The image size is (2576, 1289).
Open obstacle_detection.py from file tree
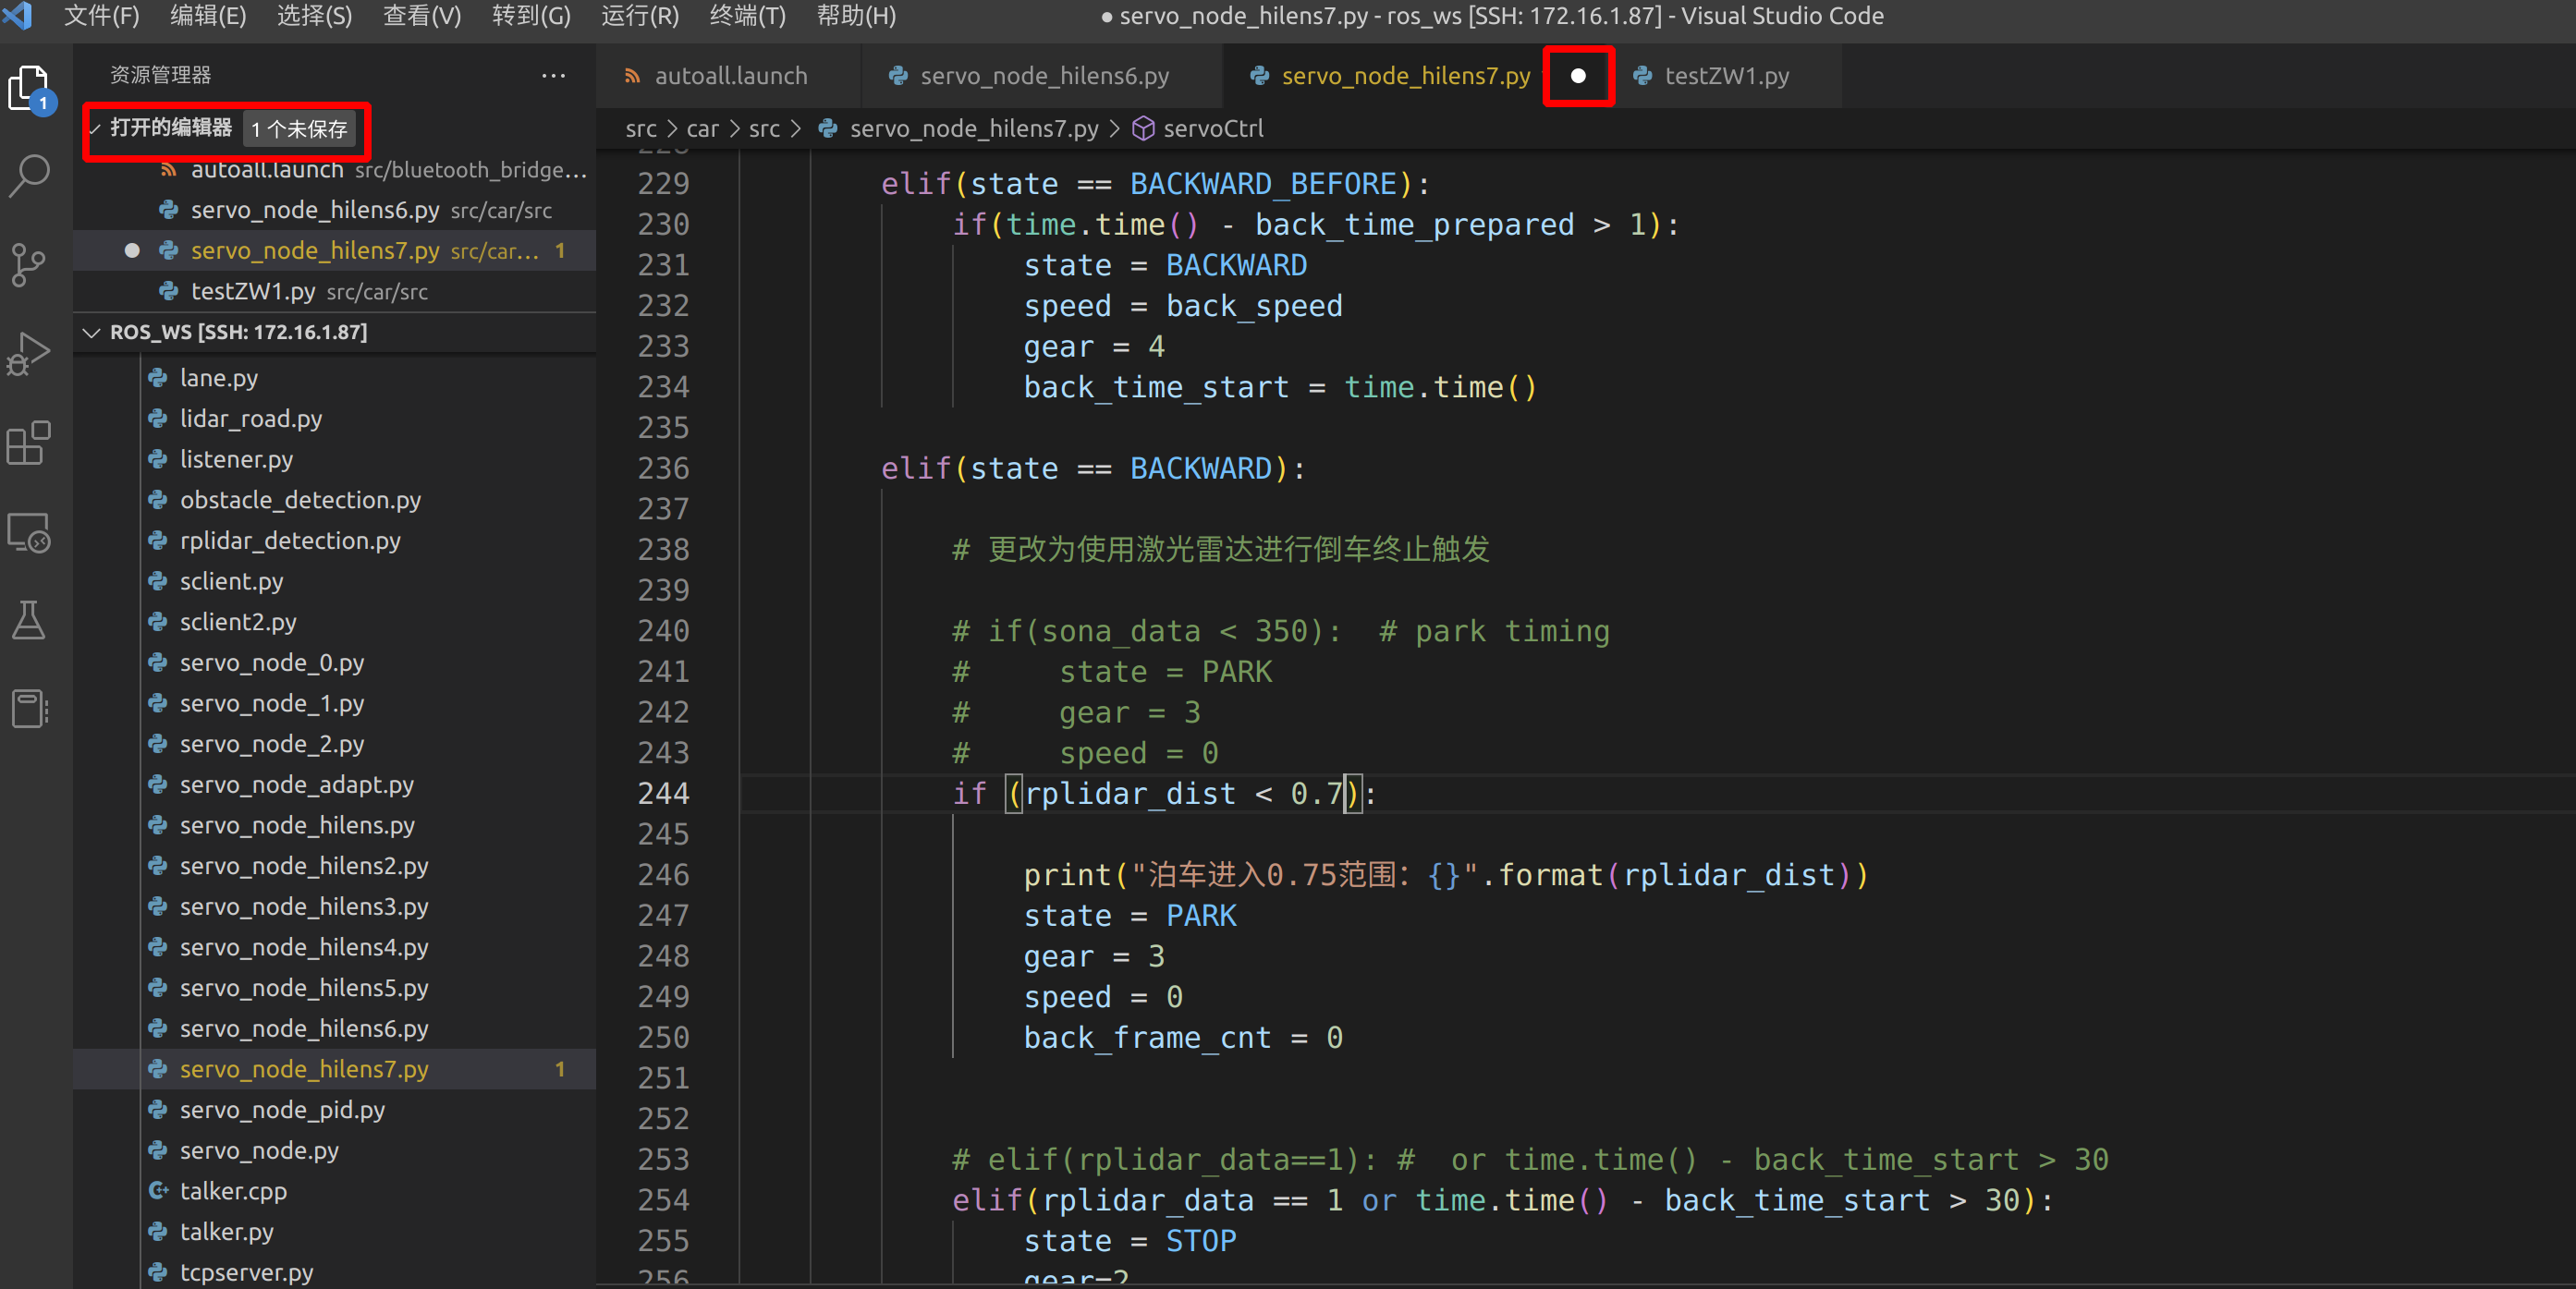(300, 500)
